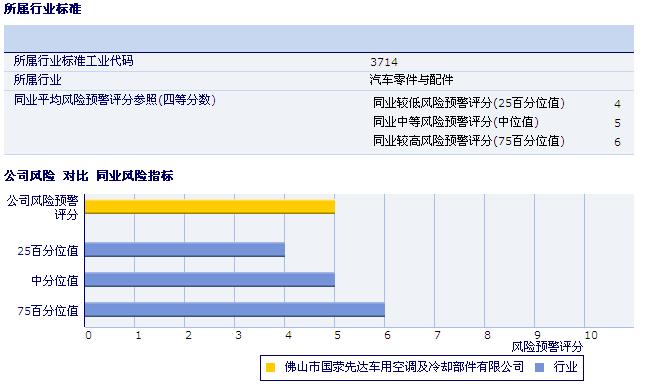Click the 行业 legend label
Screen dimensions: 665x390
[566, 367]
